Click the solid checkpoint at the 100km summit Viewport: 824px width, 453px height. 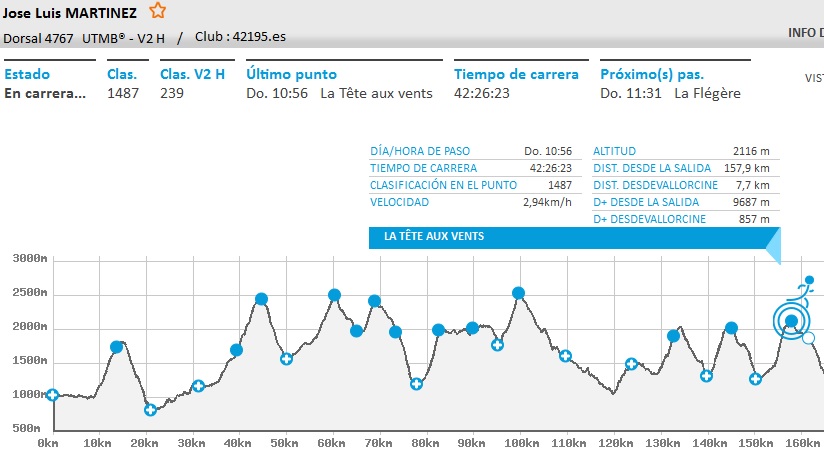518,293
